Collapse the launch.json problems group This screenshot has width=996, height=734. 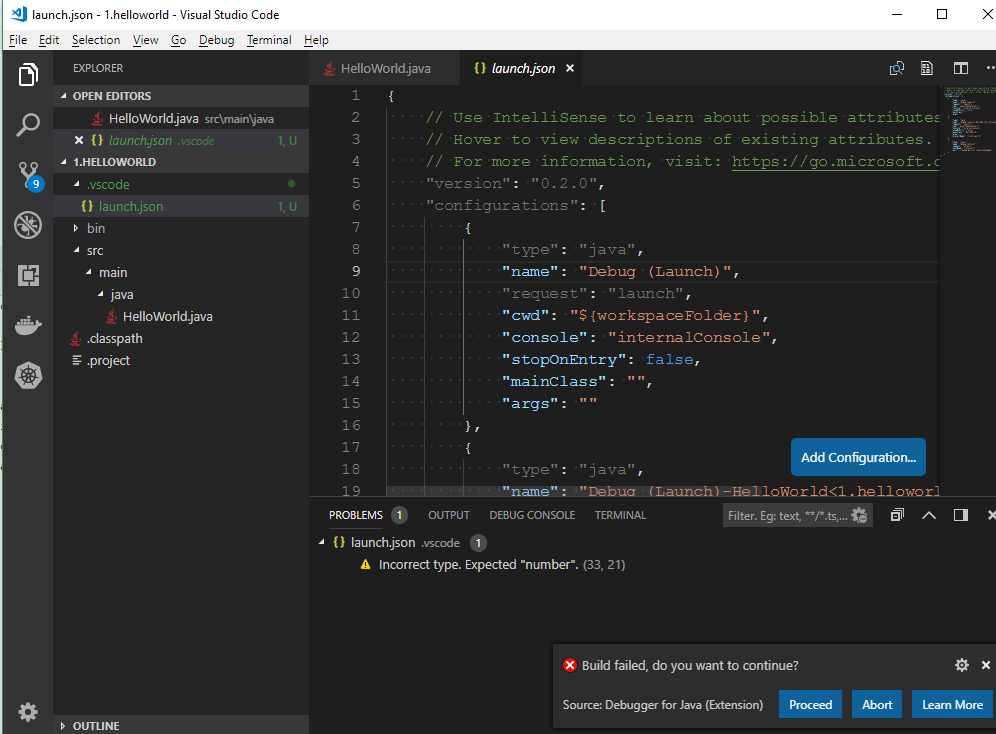click(x=321, y=542)
